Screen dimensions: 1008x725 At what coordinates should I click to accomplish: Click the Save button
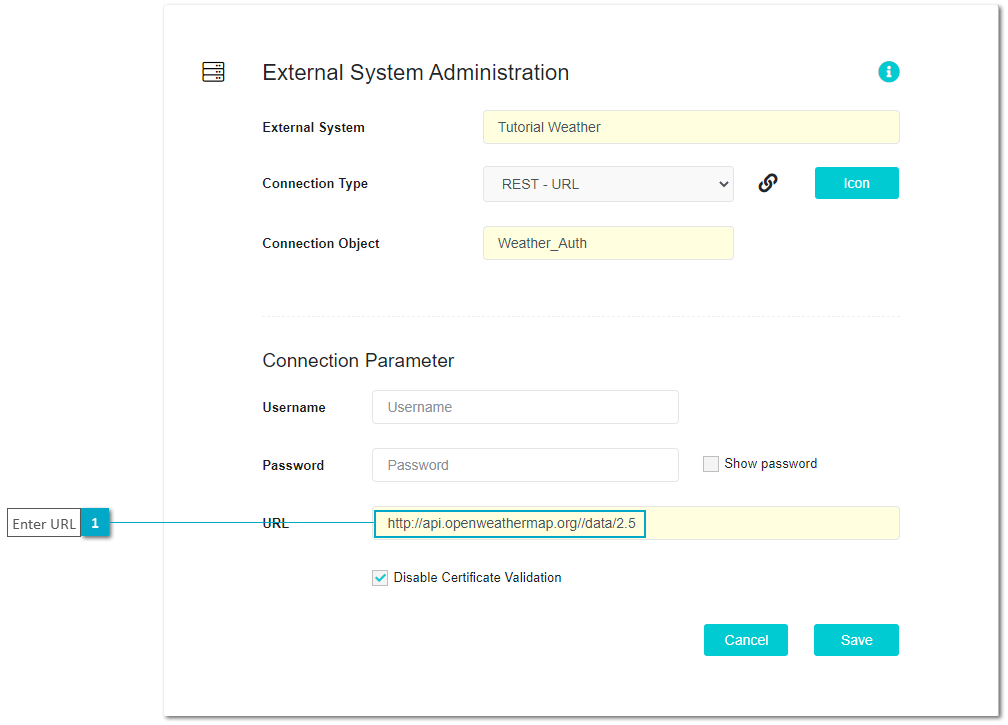click(856, 640)
